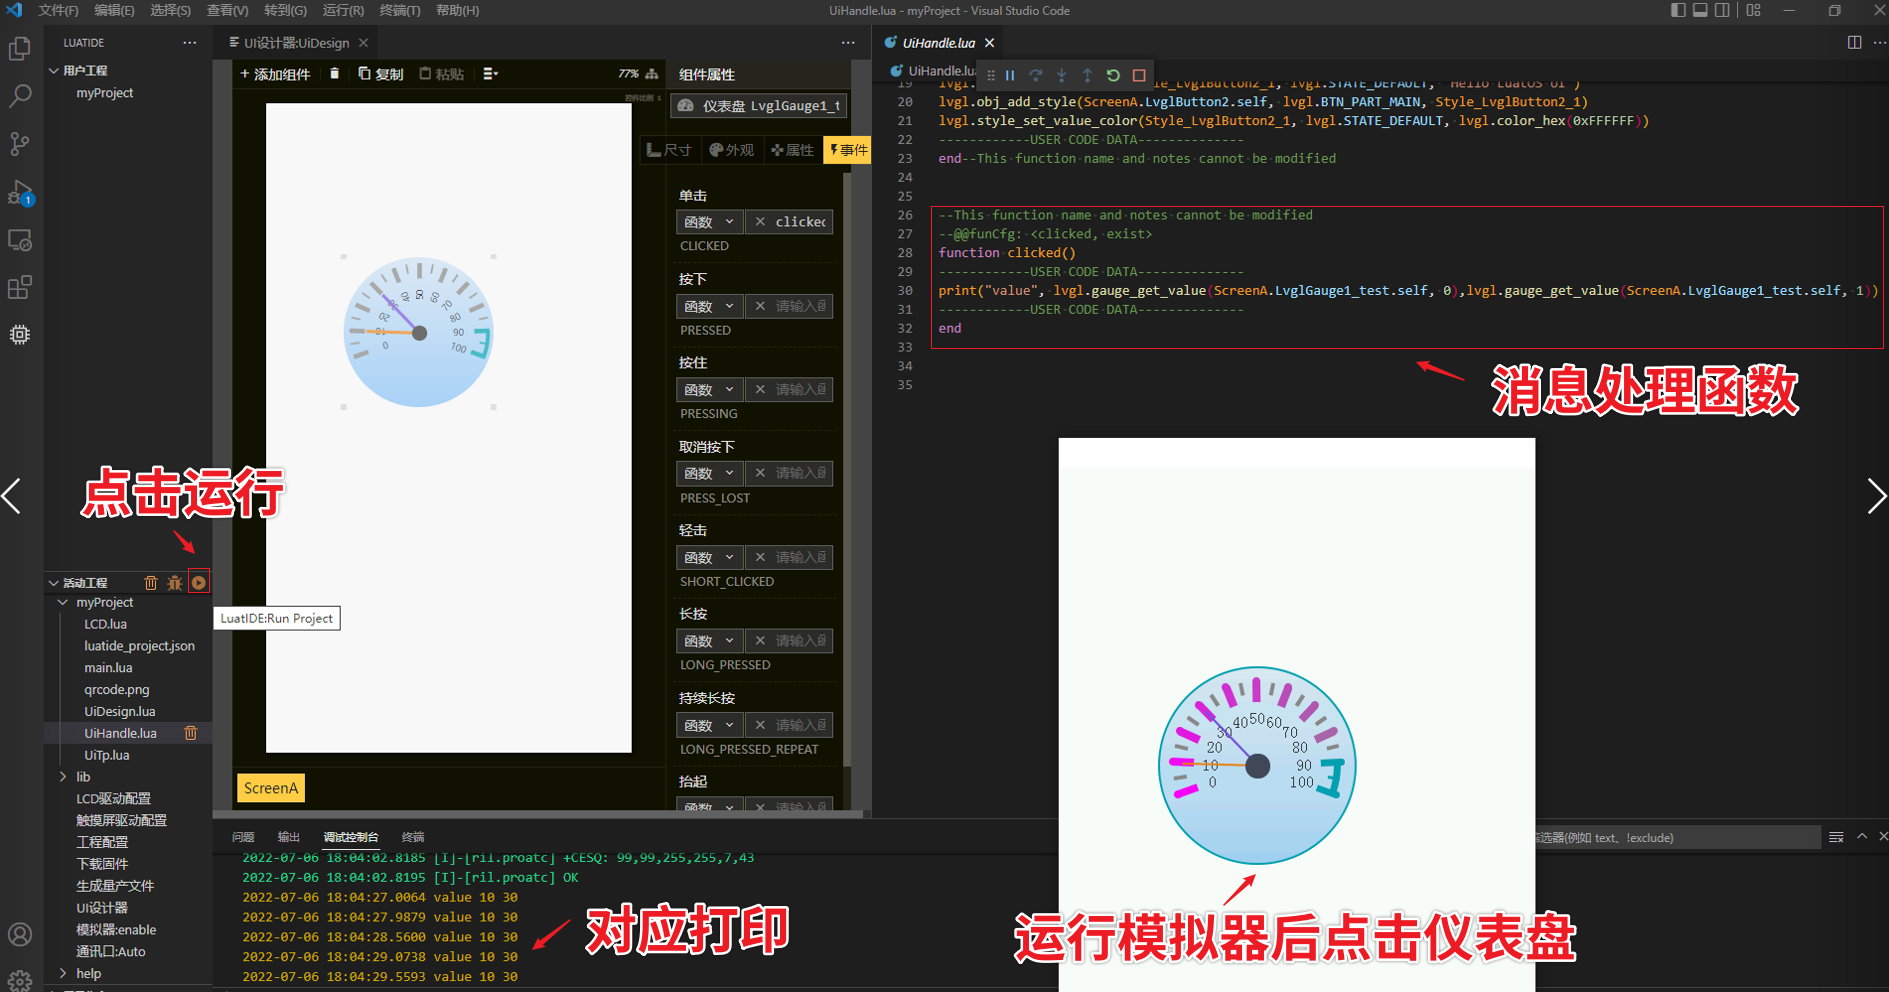The width and height of the screenshot is (1889, 992).
Task: Open the LuatIDE chip icon in activity bar
Action: pyautogui.click(x=20, y=335)
